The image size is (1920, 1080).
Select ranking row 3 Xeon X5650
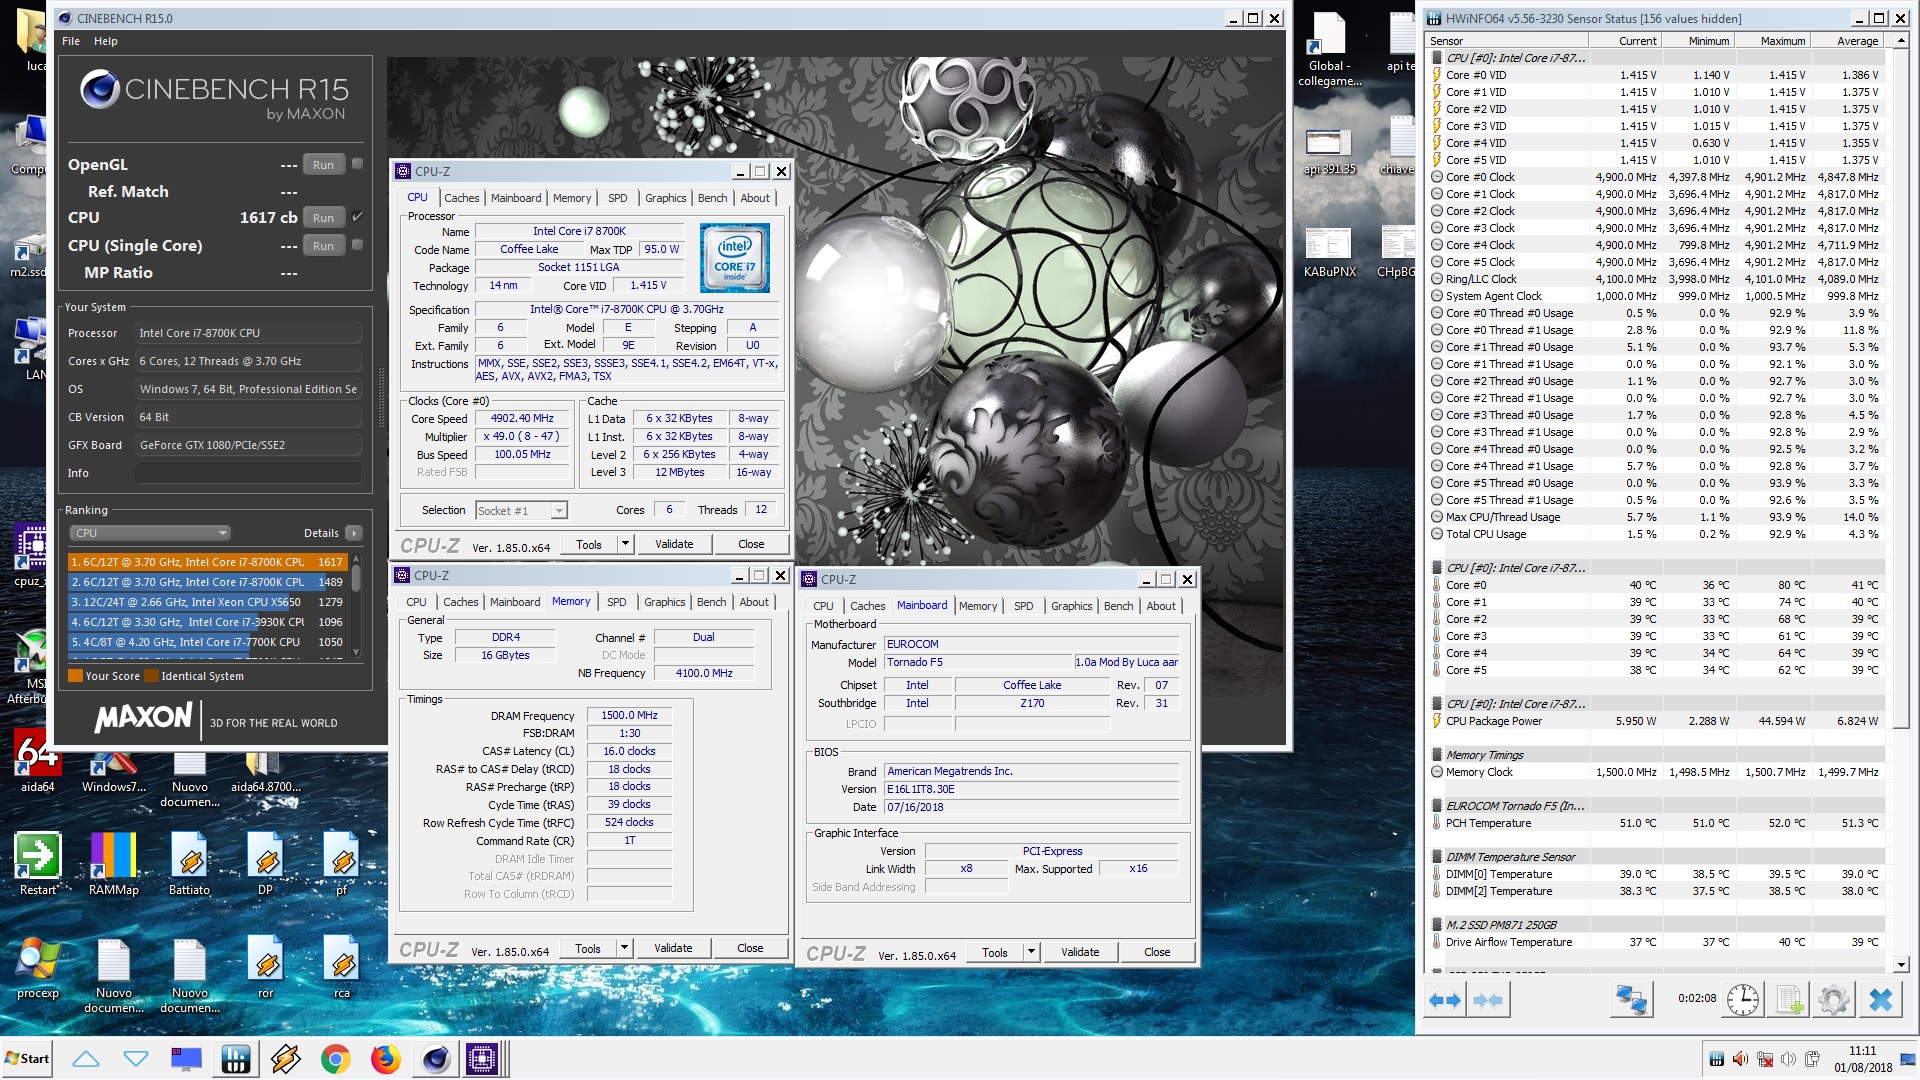tap(207, 602)
